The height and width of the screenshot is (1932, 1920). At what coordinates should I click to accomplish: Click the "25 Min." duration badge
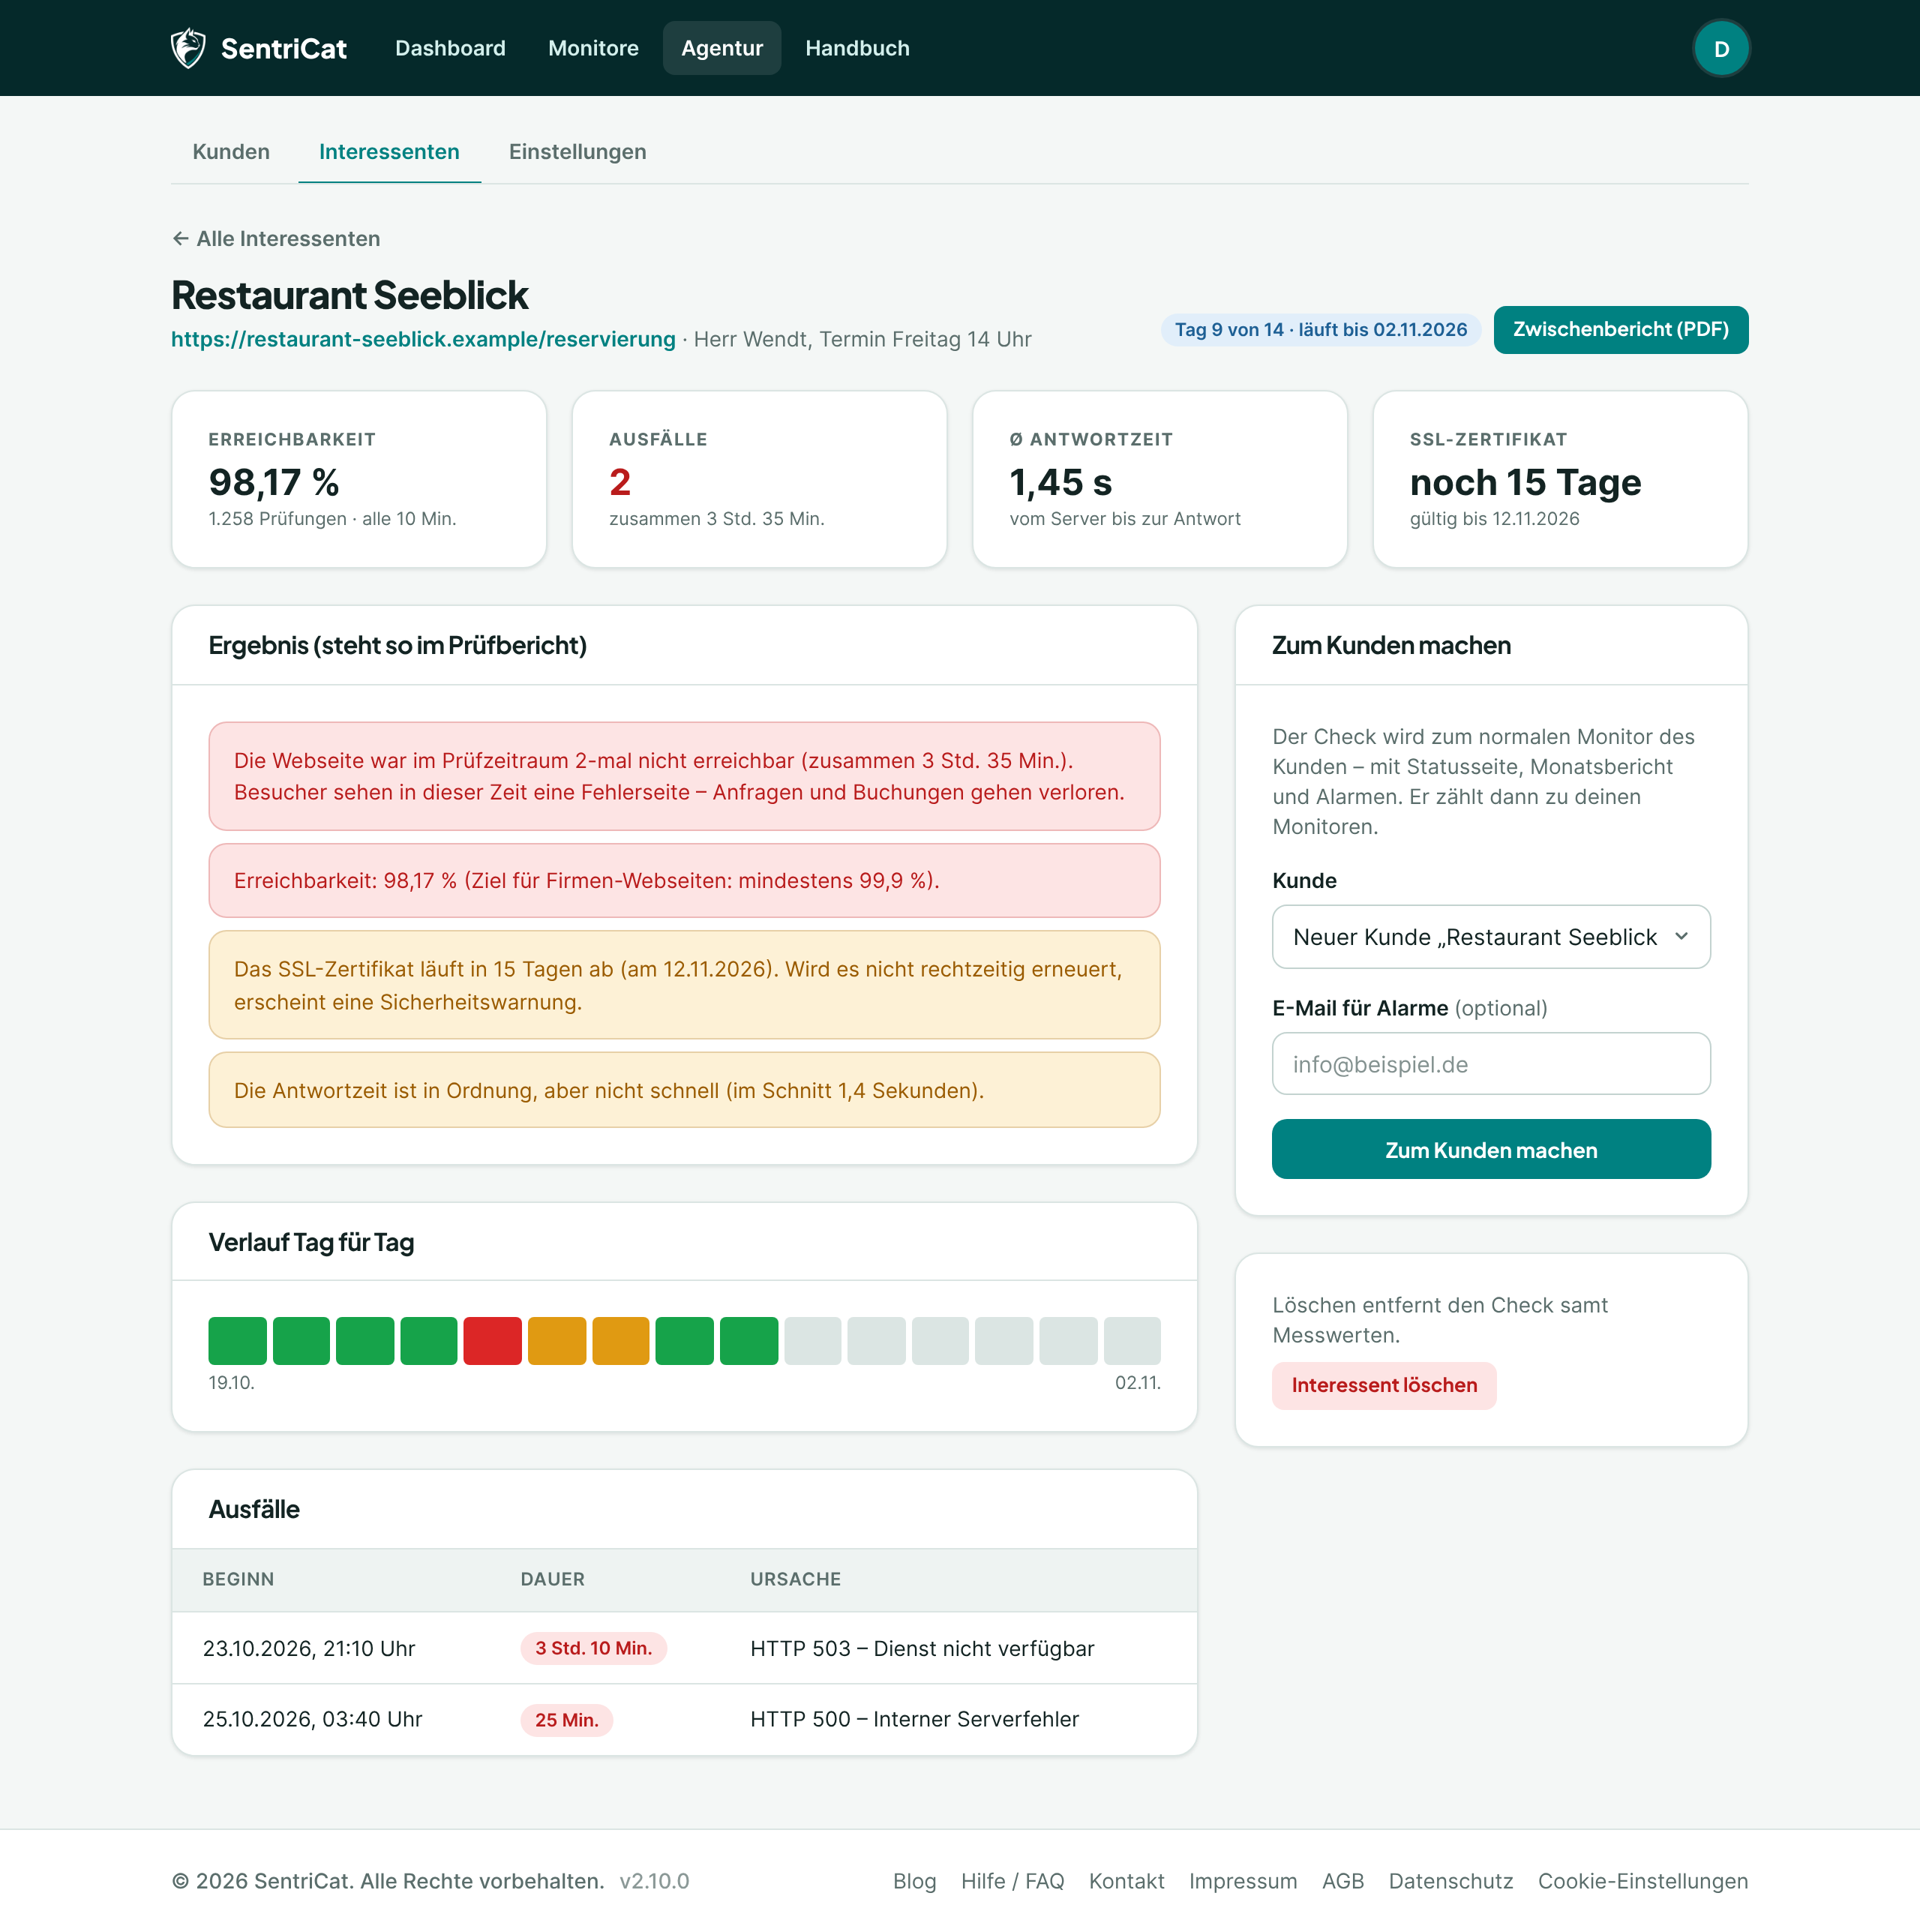tap(566, 1720)
